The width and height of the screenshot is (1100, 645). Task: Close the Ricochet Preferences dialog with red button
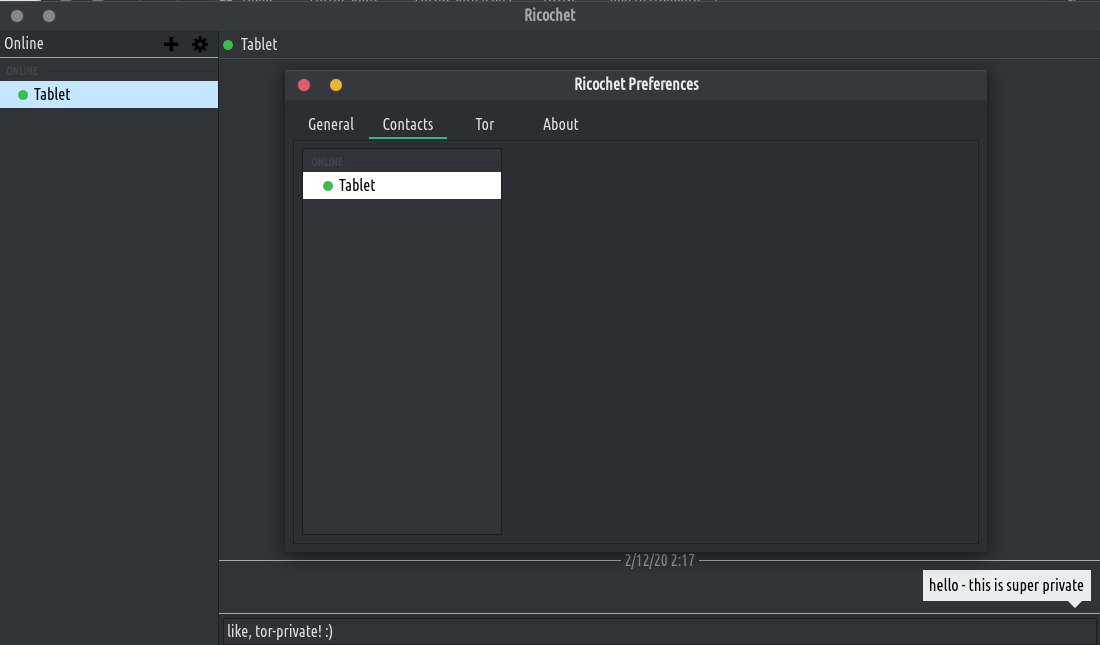pyautogui.click(x=304, y=85)
